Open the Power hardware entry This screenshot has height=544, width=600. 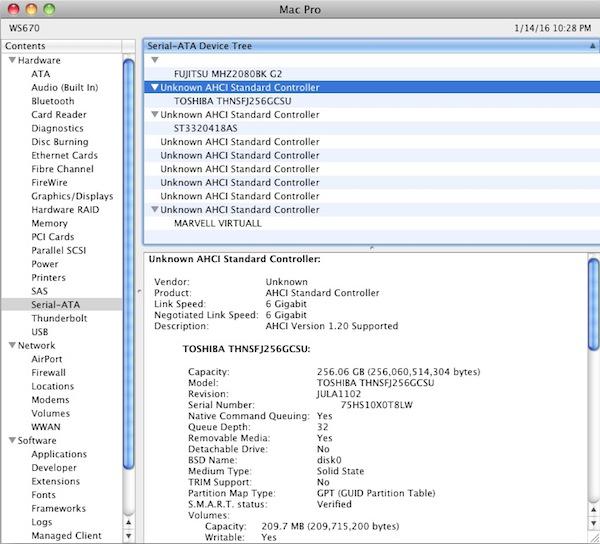45,264
